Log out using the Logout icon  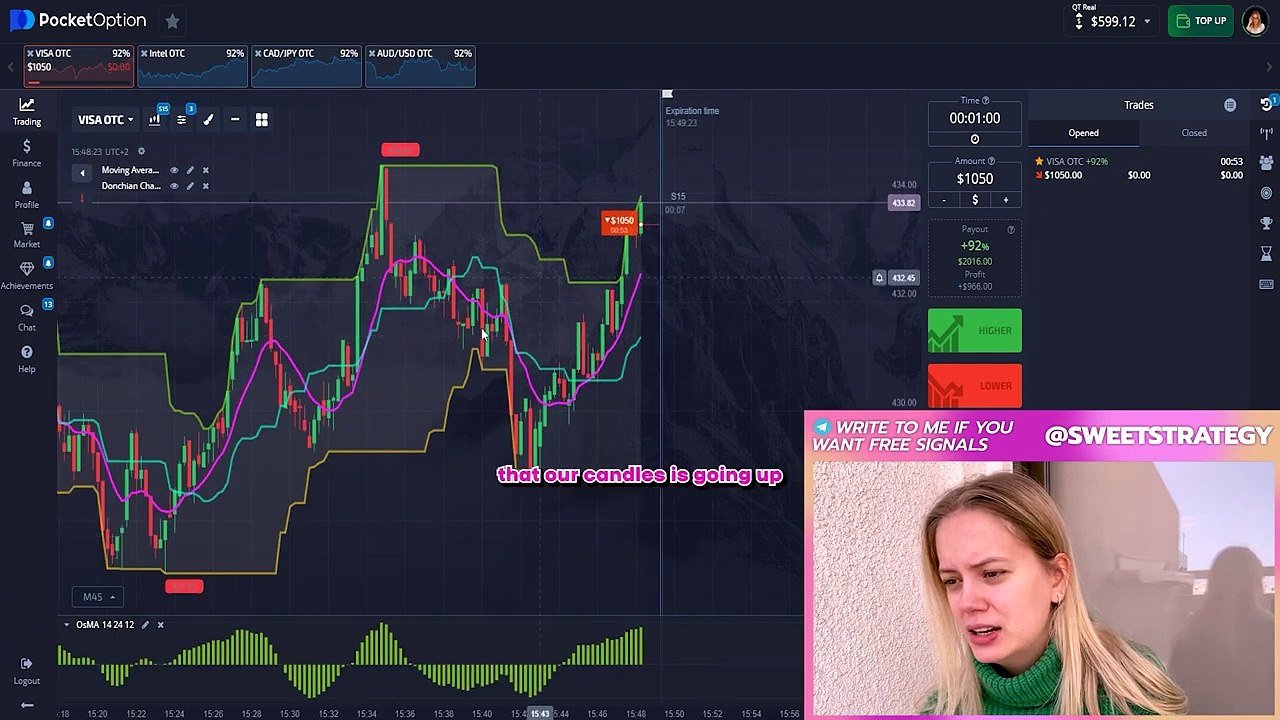(27, 670)
